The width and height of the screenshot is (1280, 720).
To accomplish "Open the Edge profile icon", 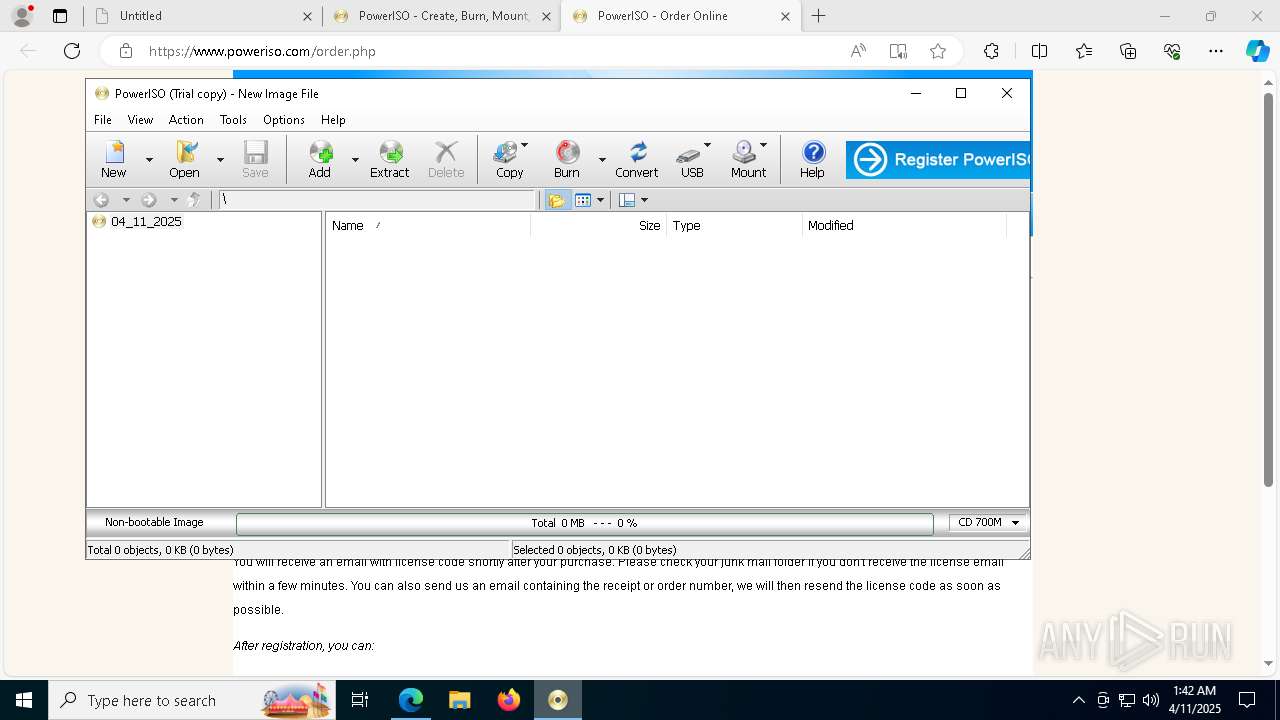I will (x=22, y=16).
